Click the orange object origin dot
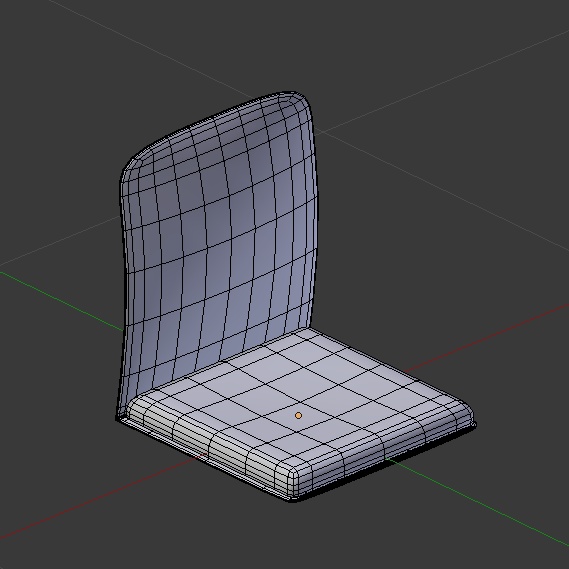The height and width of the screenshot is (569, 569). pyautogui.click(x=298, y=416)
